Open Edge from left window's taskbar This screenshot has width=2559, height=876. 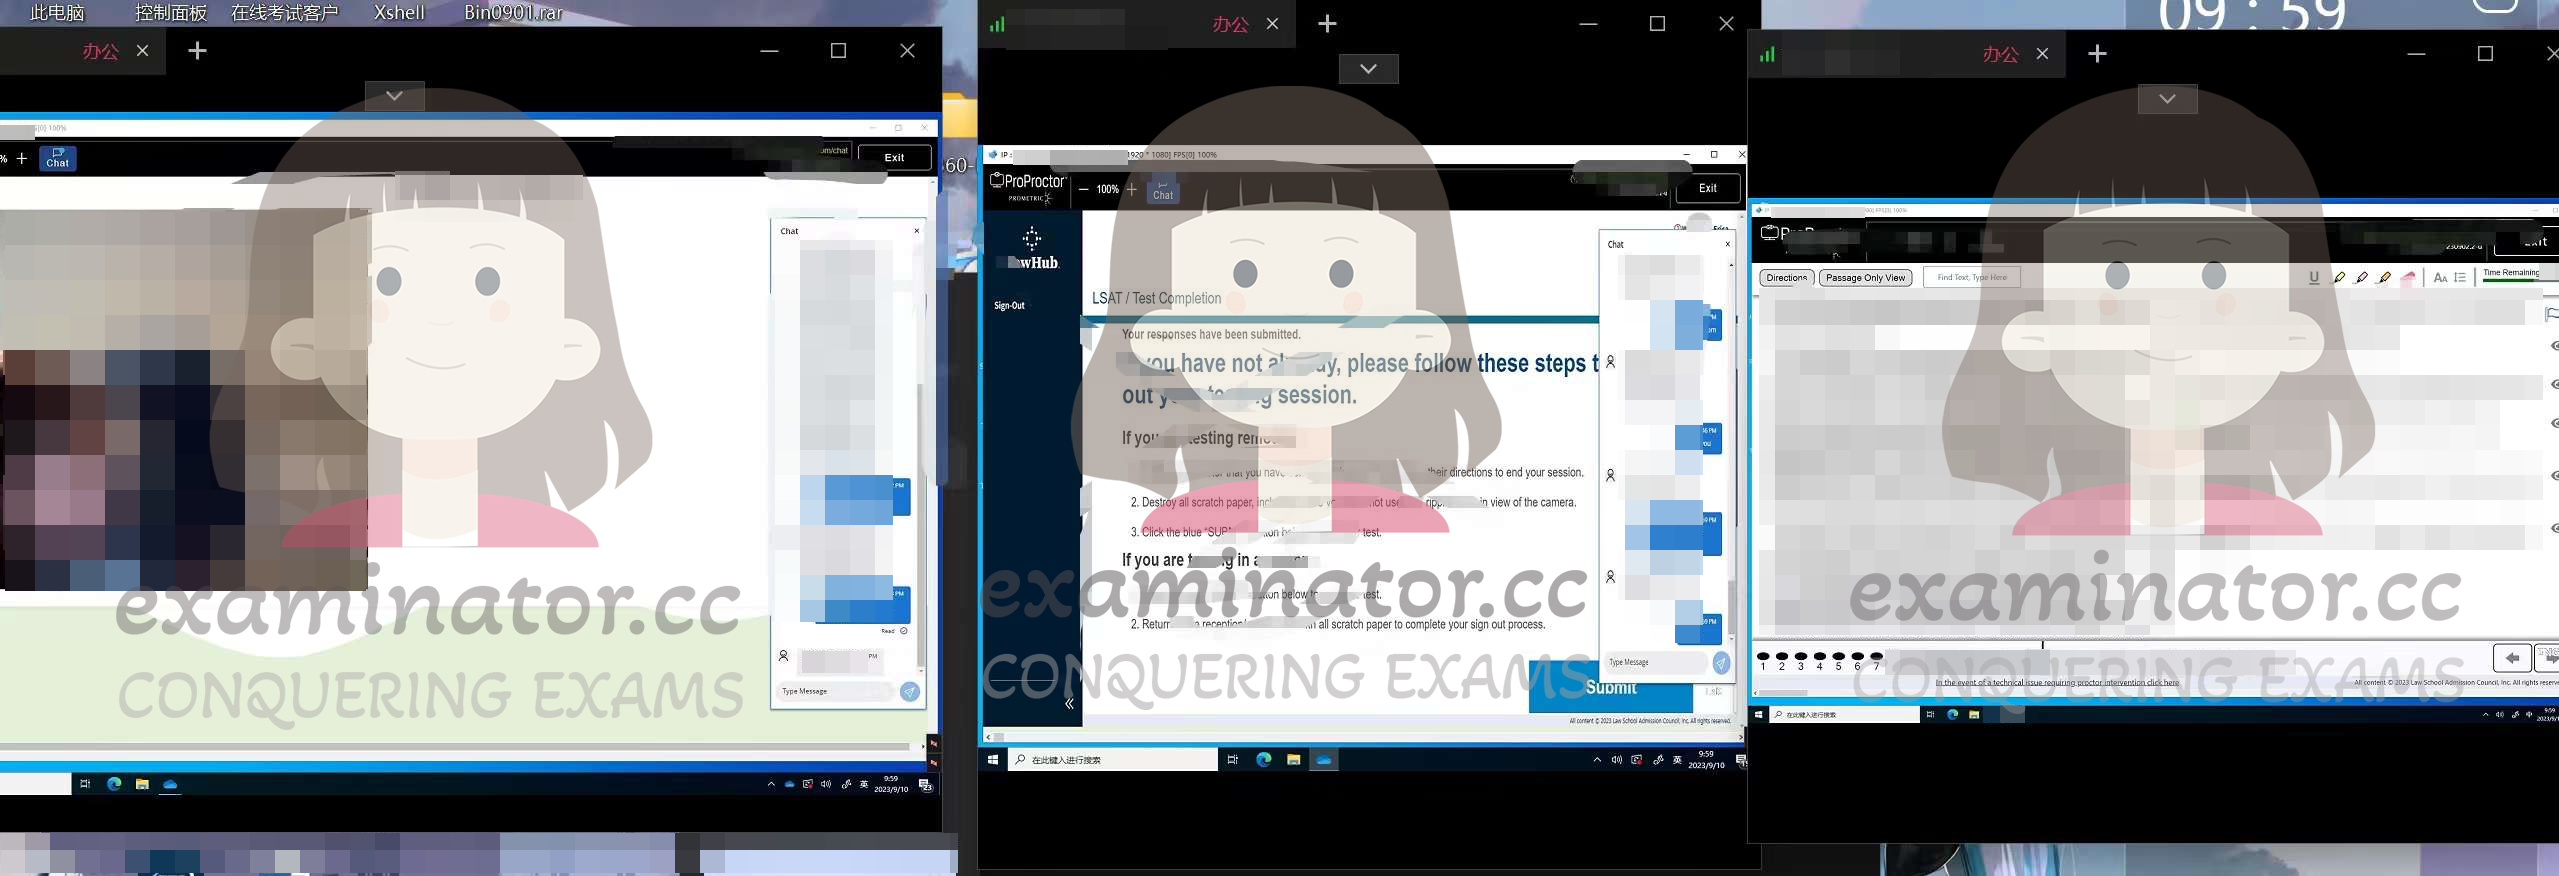tap(114, 784)
